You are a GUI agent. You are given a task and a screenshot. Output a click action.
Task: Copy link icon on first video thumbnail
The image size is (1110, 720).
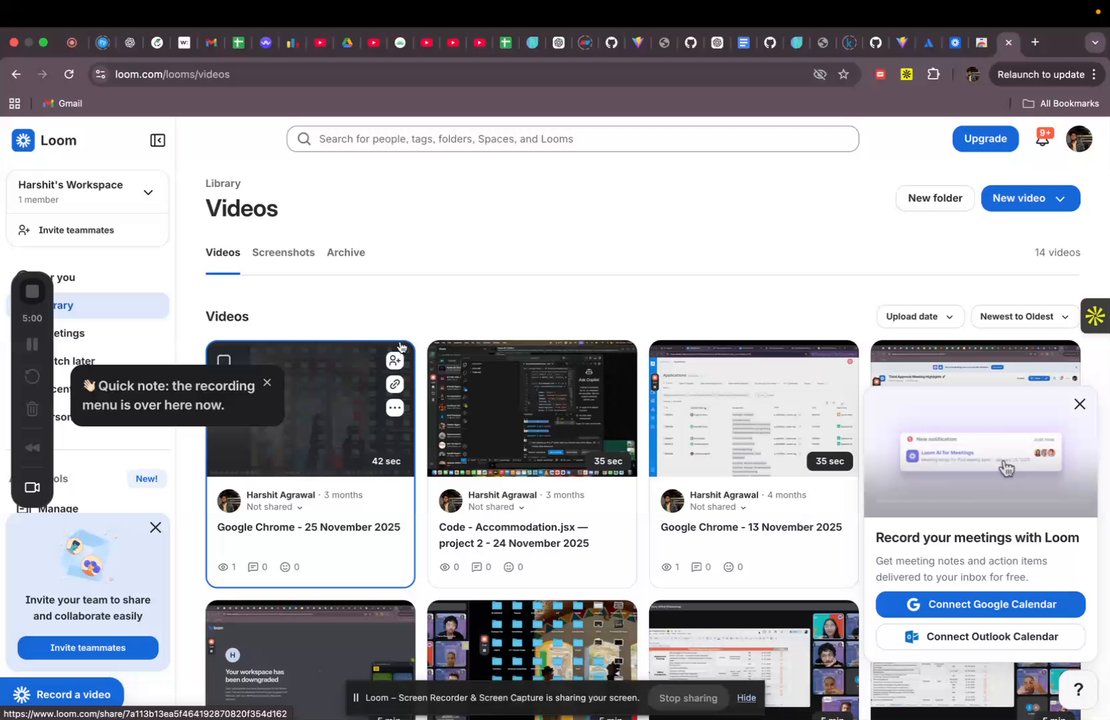click(394, 384)
